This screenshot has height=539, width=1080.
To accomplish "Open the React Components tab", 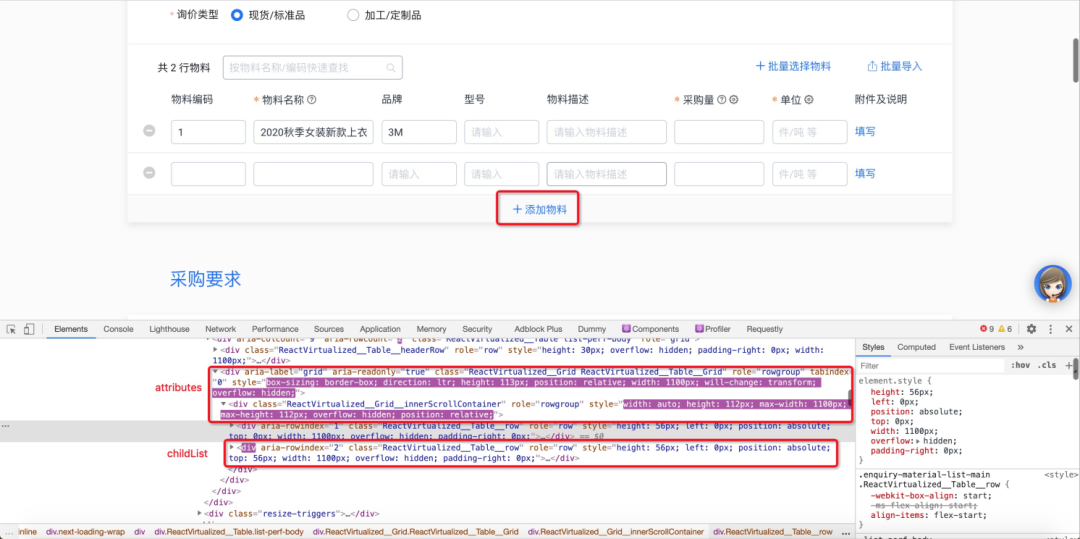I will click(x=650, y=329).
